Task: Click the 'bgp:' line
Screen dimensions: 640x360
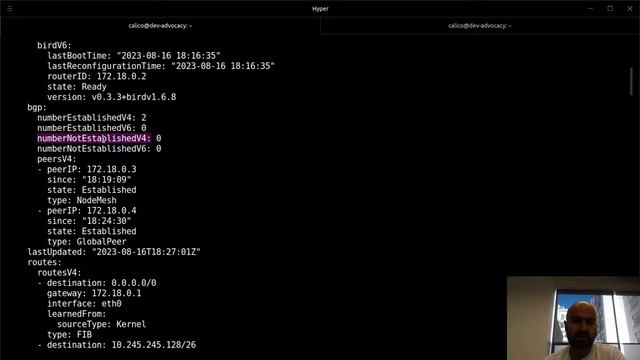Action: point(37,107)
